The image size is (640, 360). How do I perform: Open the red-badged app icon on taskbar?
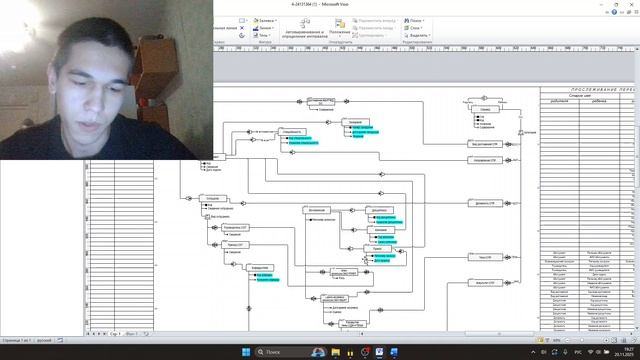[365, 352]
